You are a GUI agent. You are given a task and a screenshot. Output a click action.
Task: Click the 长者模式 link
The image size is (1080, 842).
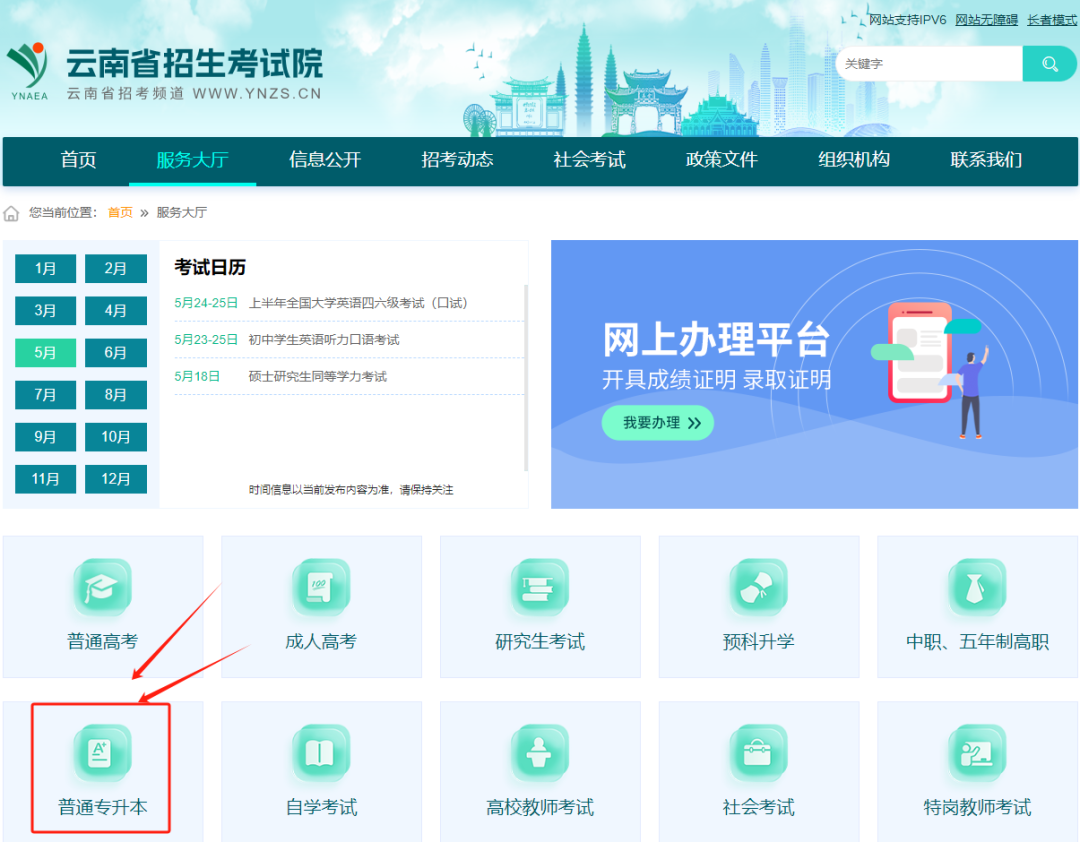point(1052,20)
